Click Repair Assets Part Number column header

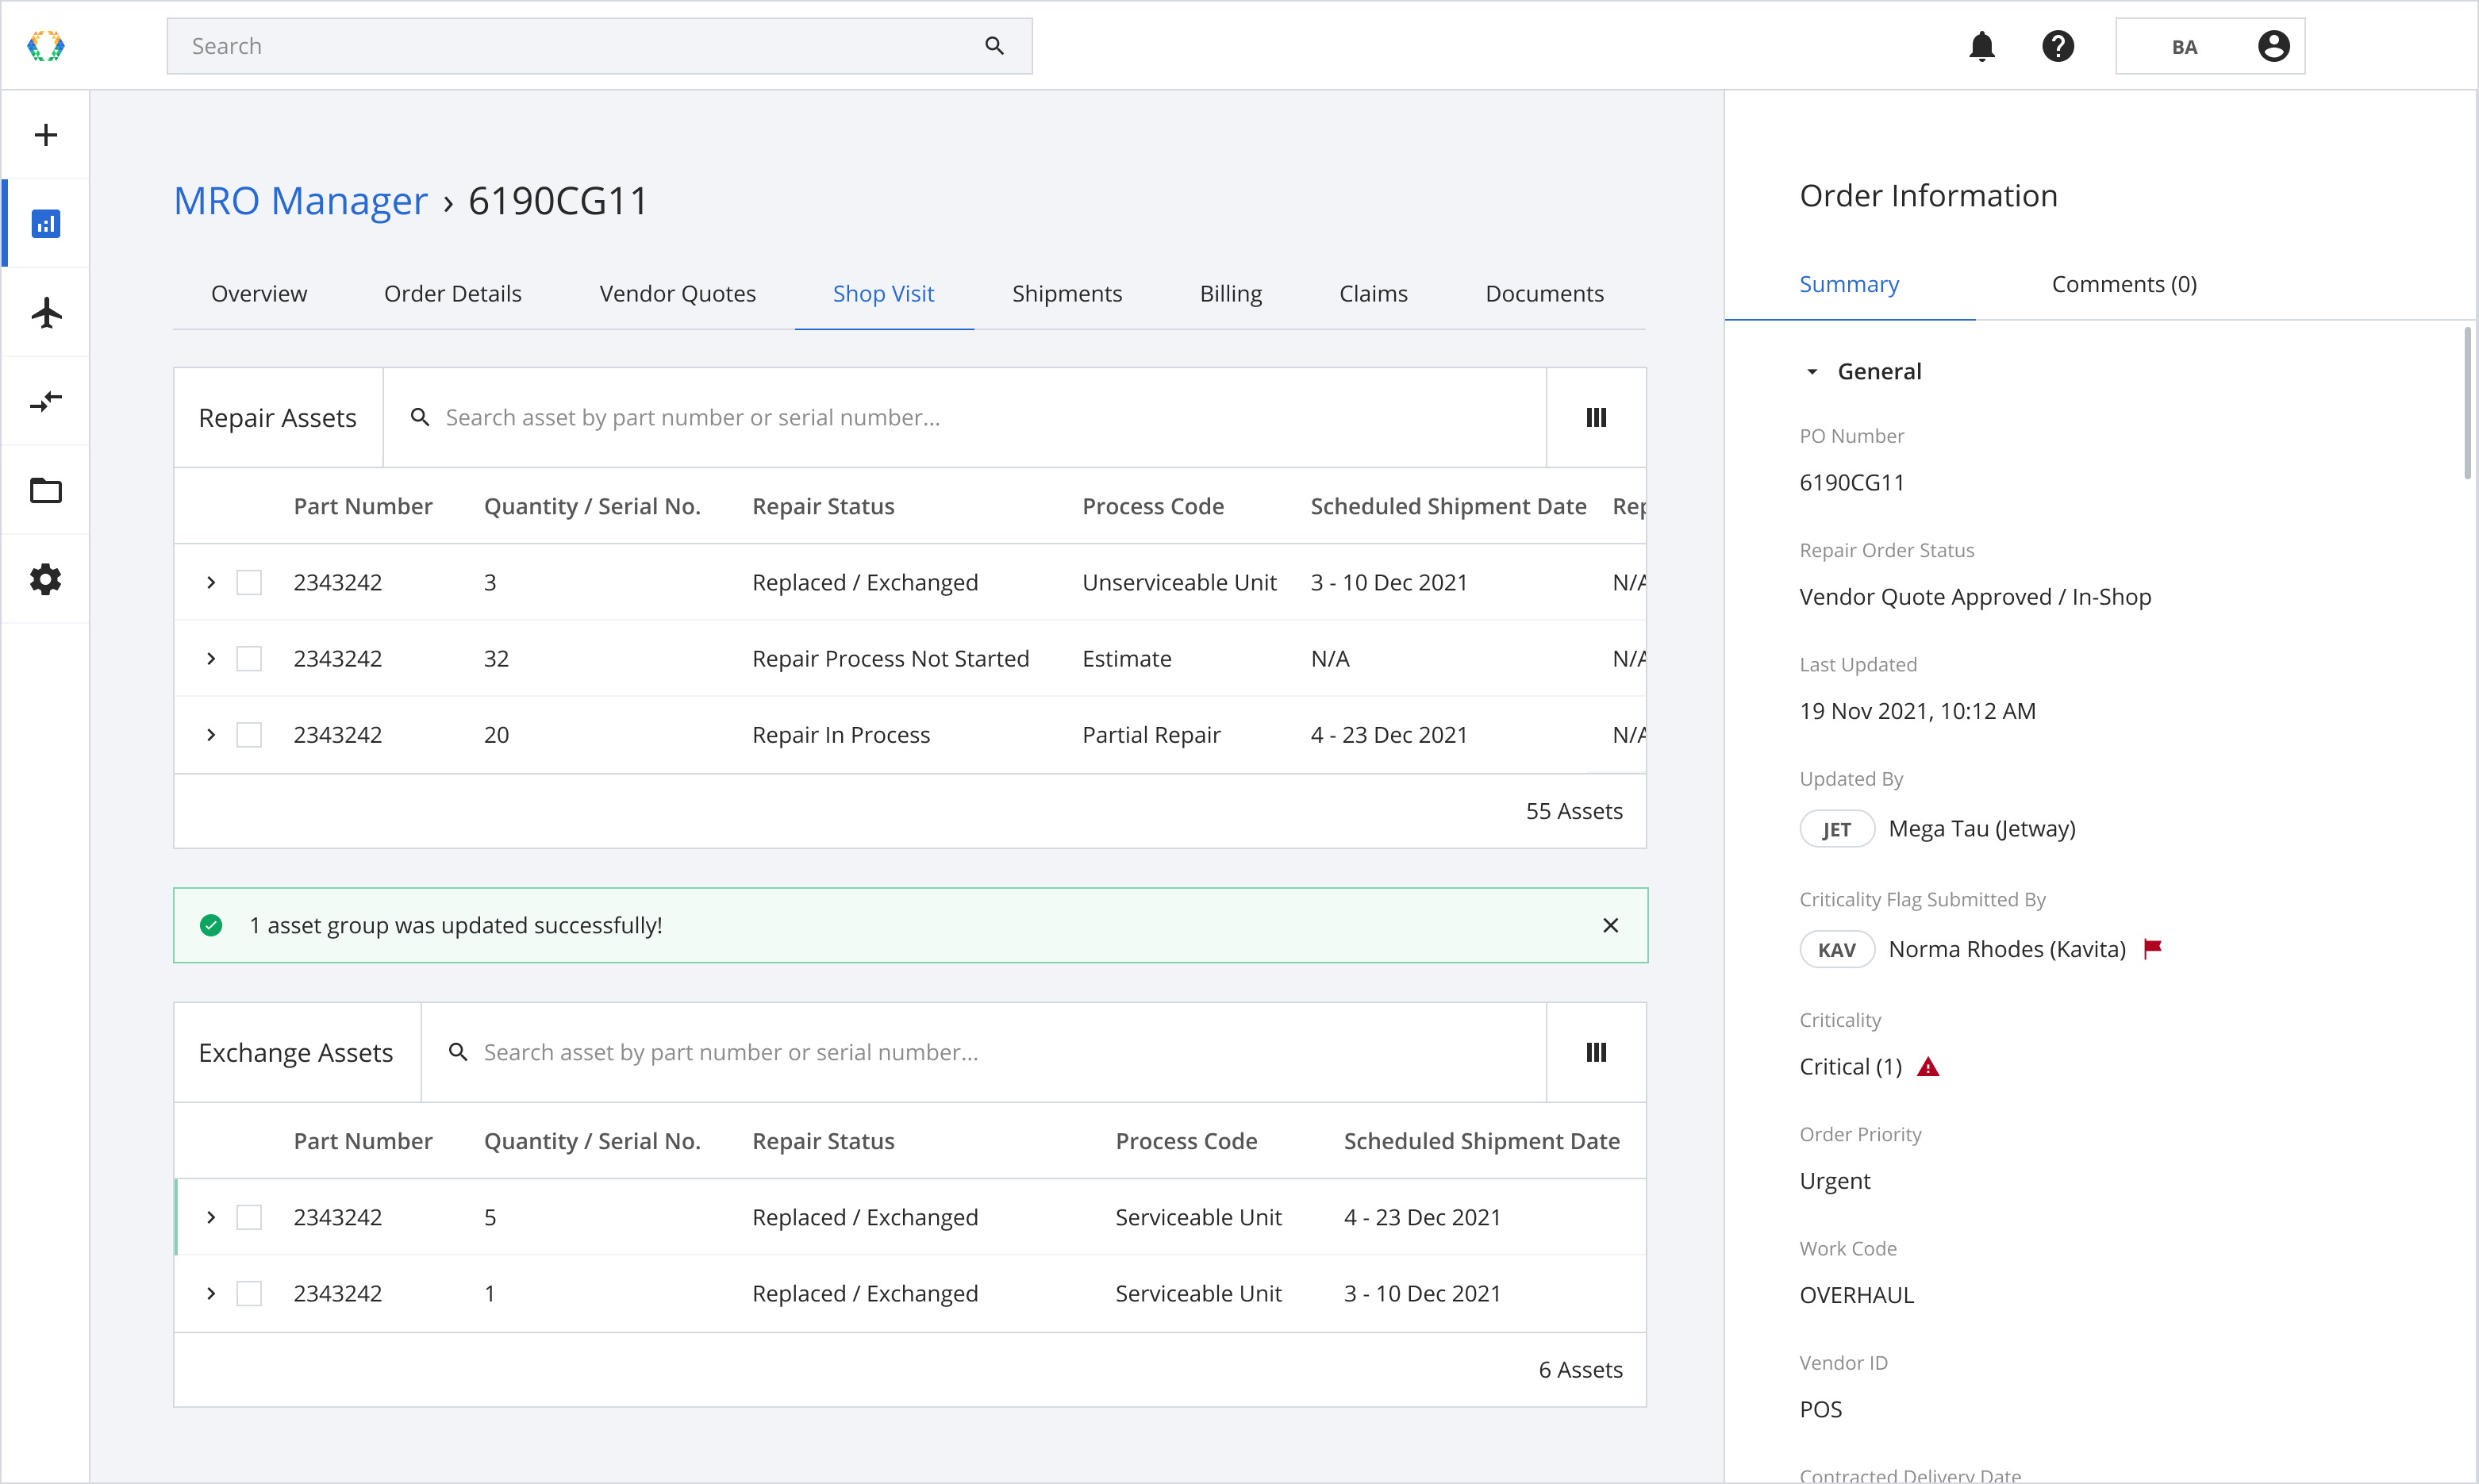point(363,507)
